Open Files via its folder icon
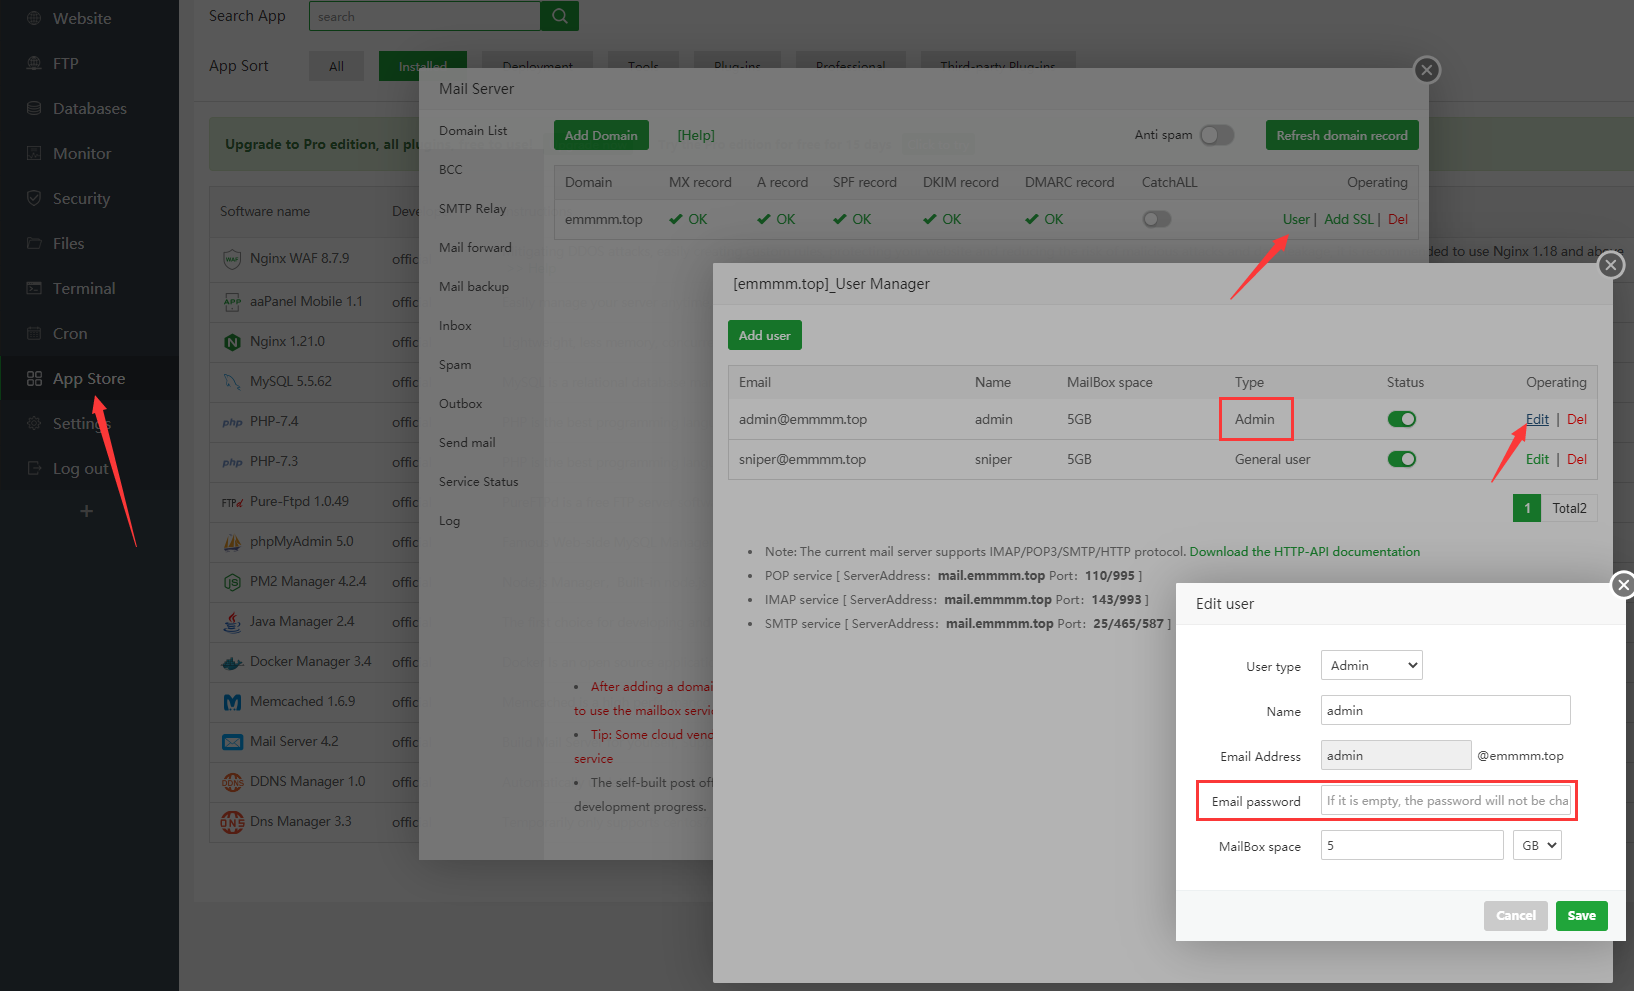This screenshot has height=991, width=1634. click(34, 243)
